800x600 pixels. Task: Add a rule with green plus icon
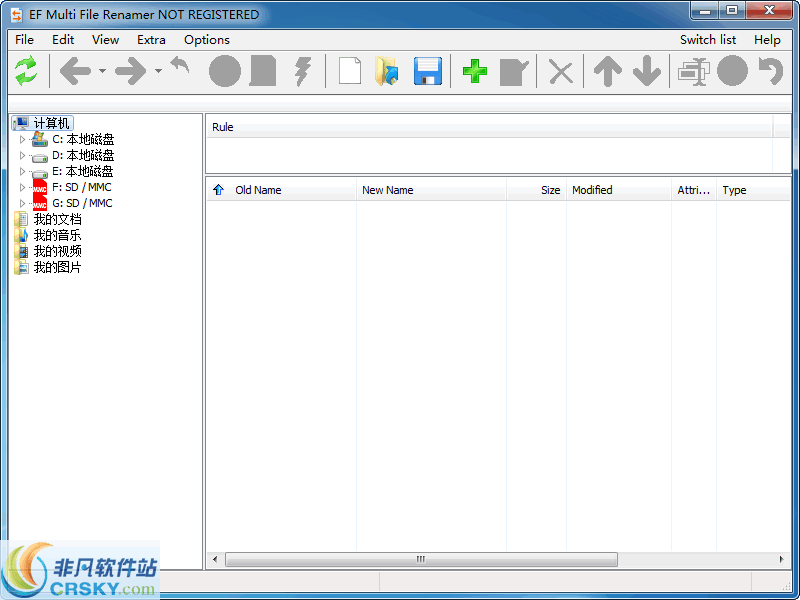(474, 71)
